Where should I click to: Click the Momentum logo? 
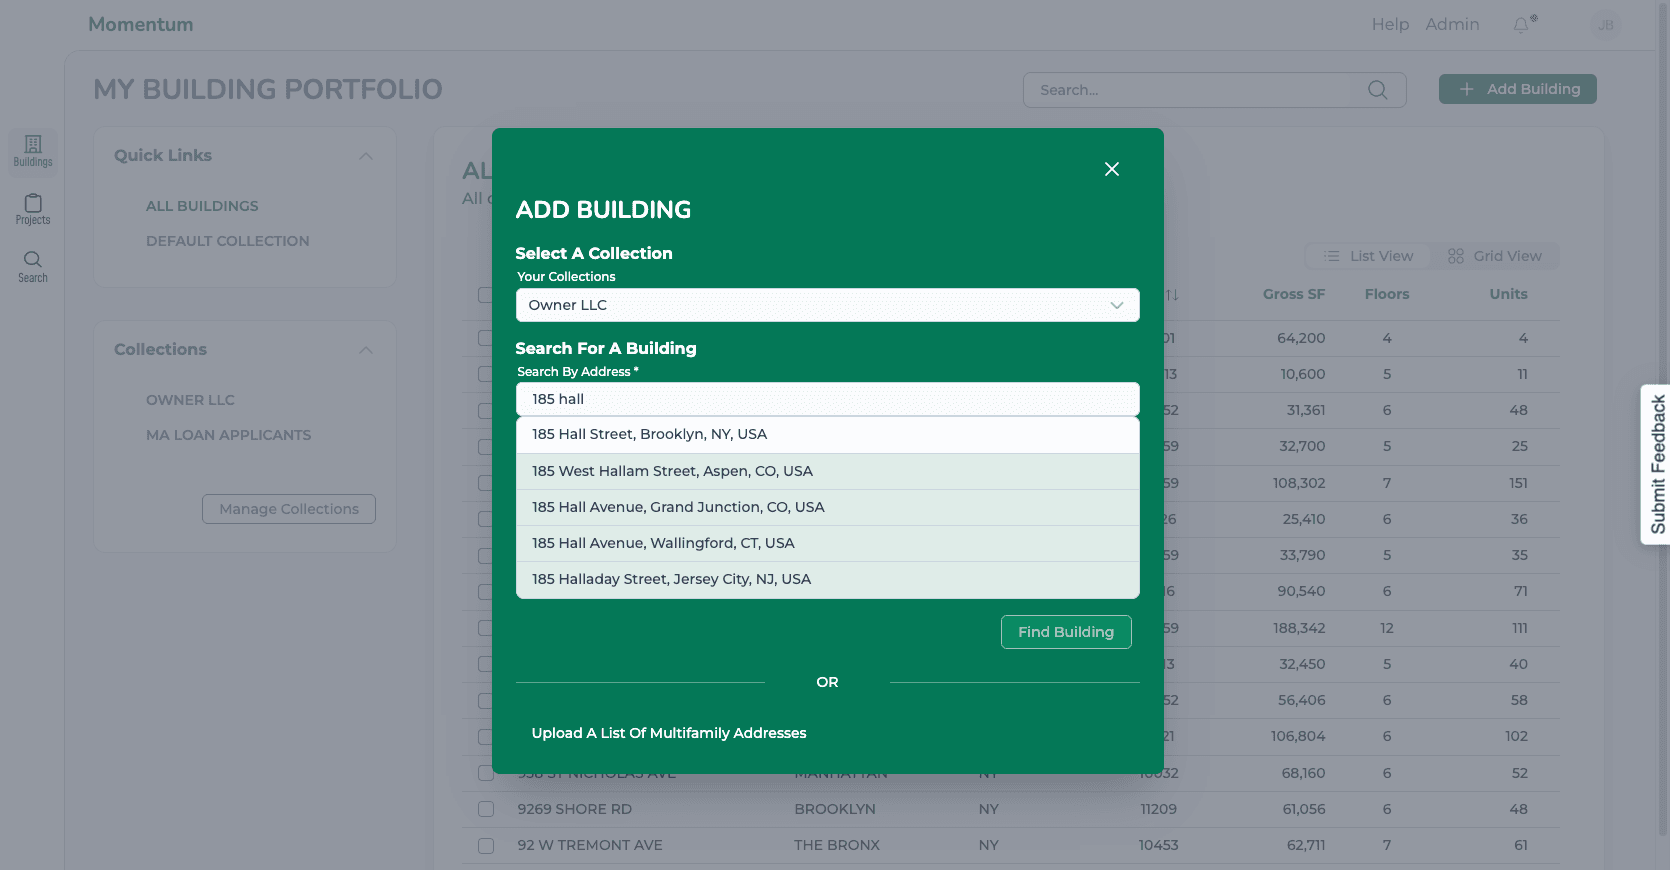pyautogui.click(x=141, y=24)
